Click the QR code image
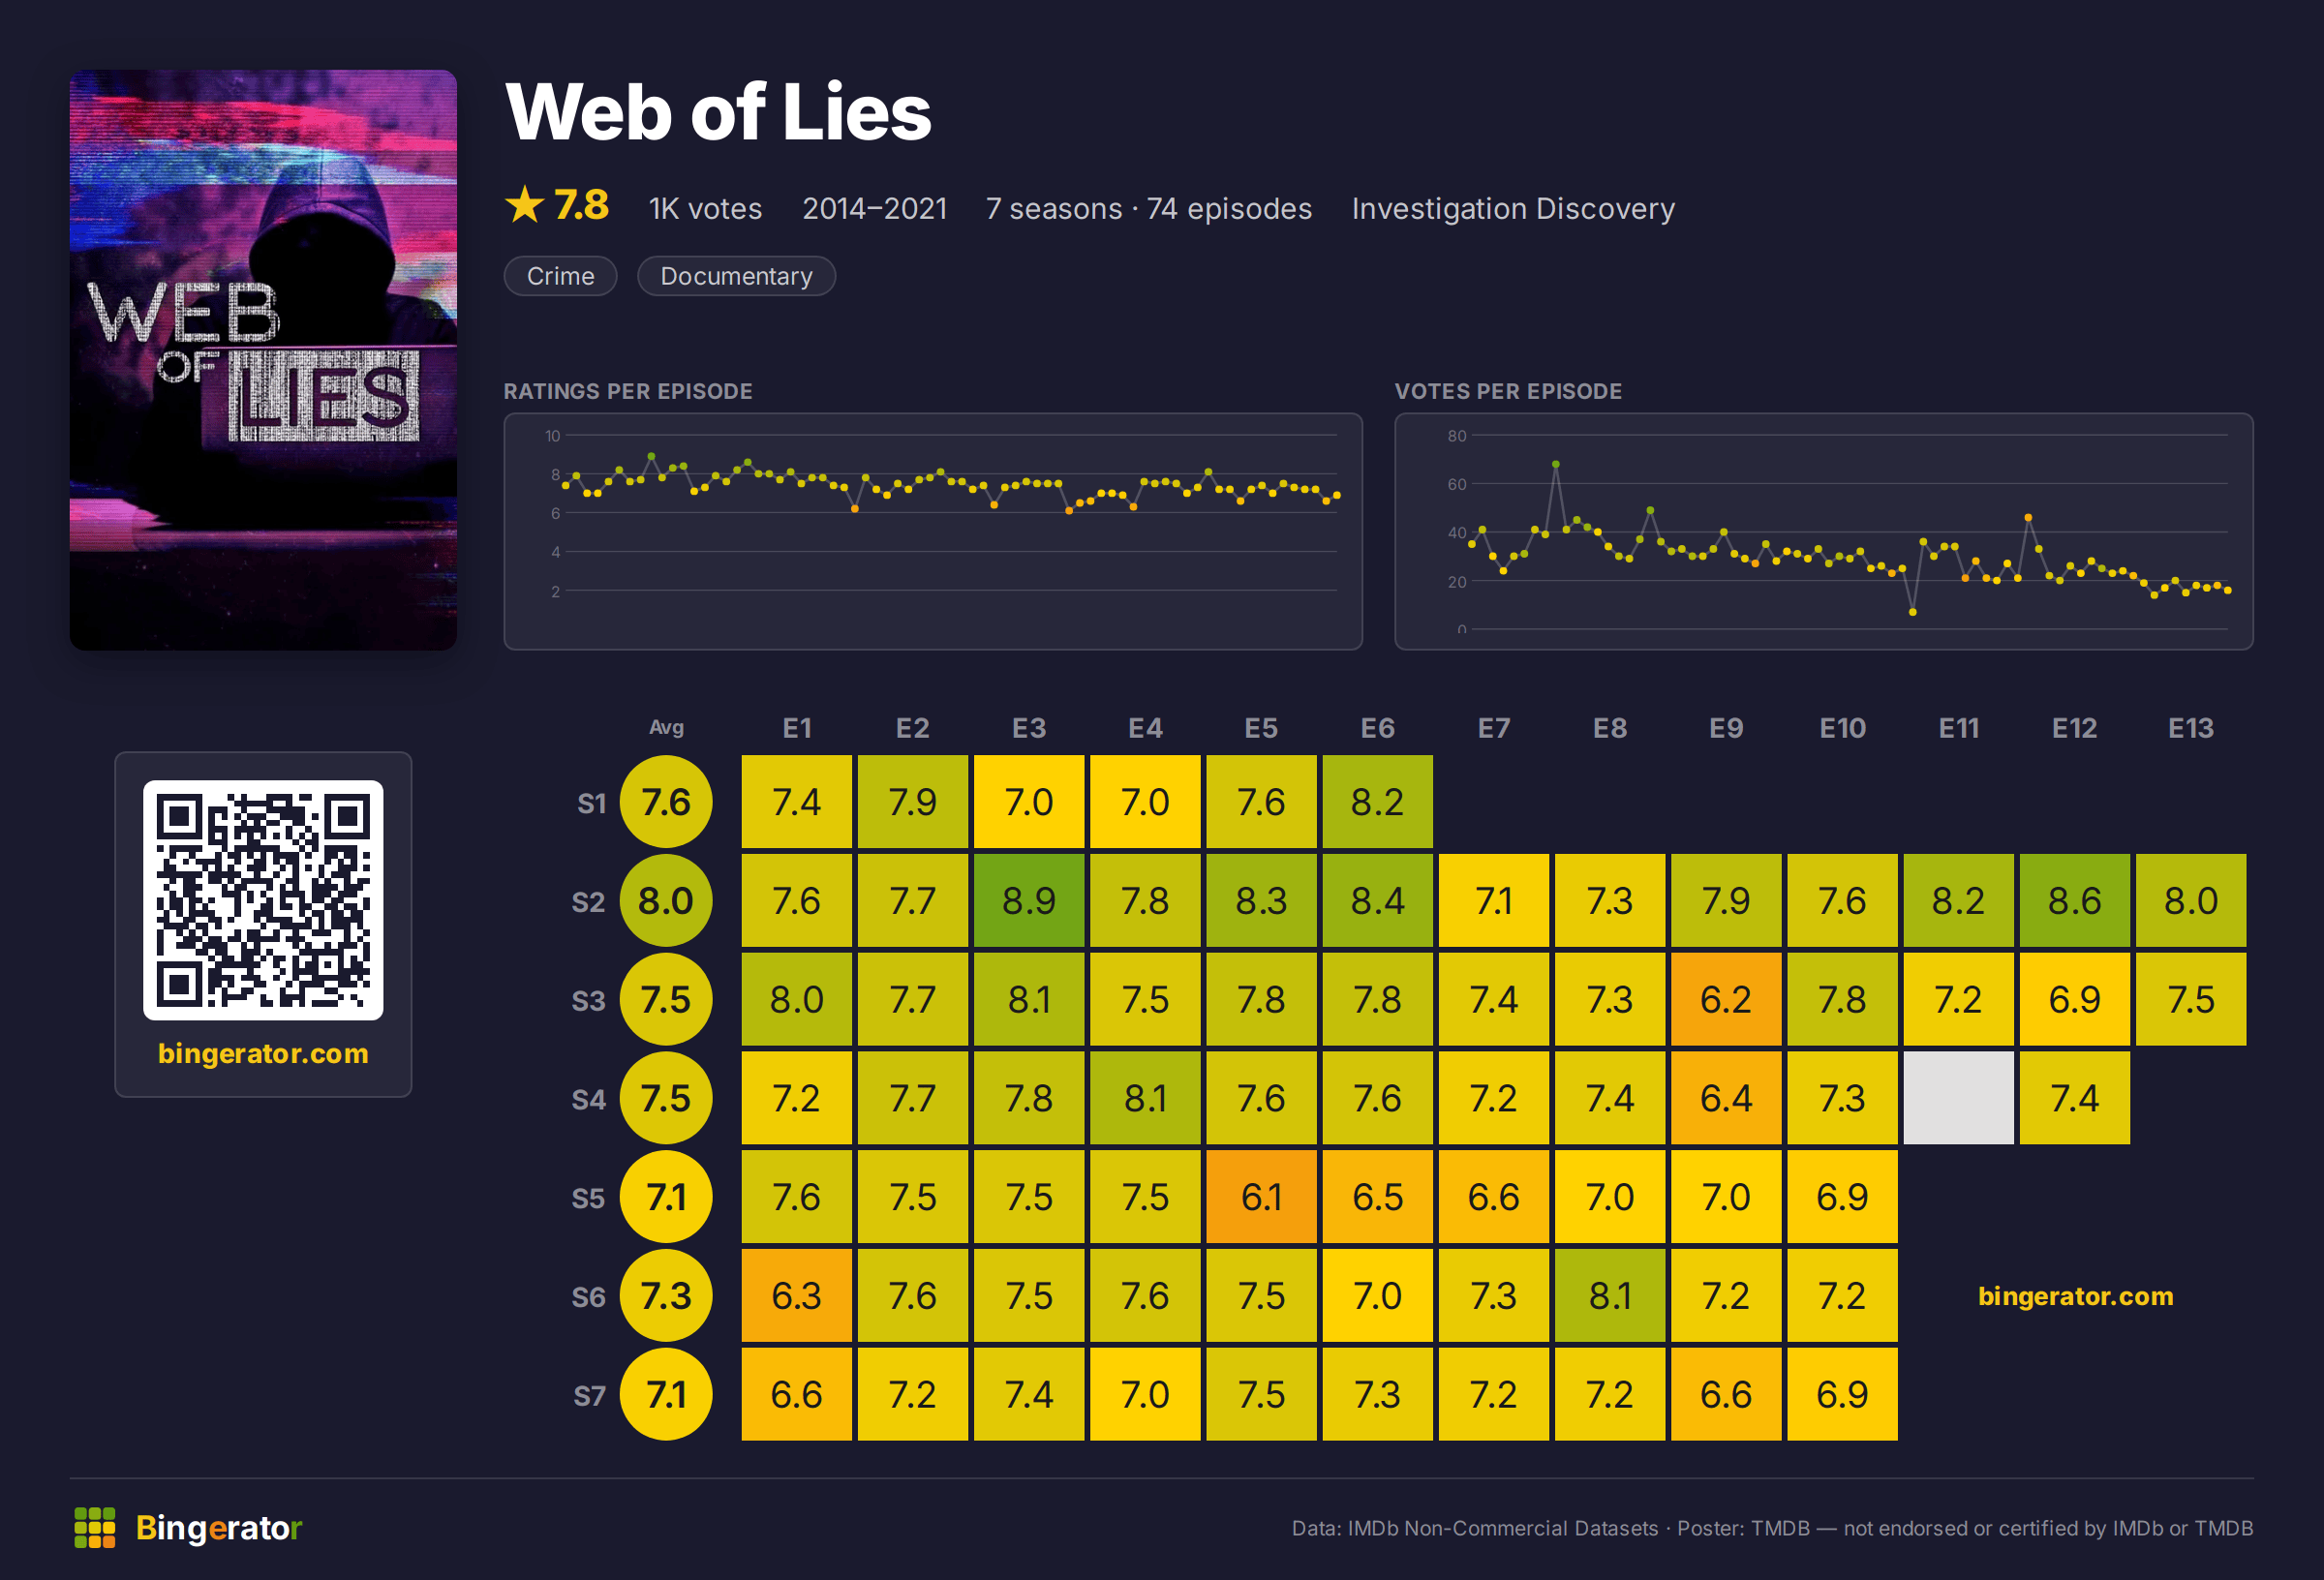The width and height of the screenshot is (2324, 1580). (x=263, y=900)
